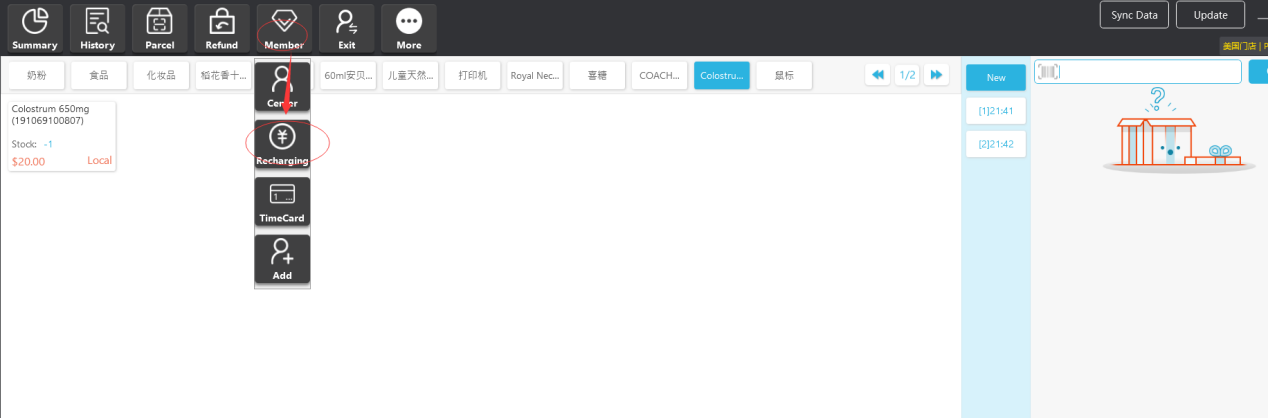Image resolution: width=1268 pixels, height=418 pixels.
Task: Click the Sync Data button
Action: tap(1134, 15)
